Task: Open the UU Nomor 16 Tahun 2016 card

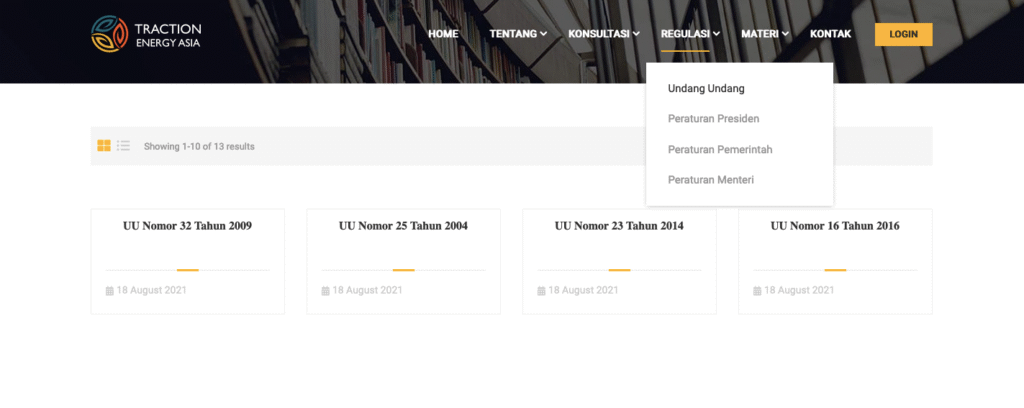Action: click(x=835, y=226)
